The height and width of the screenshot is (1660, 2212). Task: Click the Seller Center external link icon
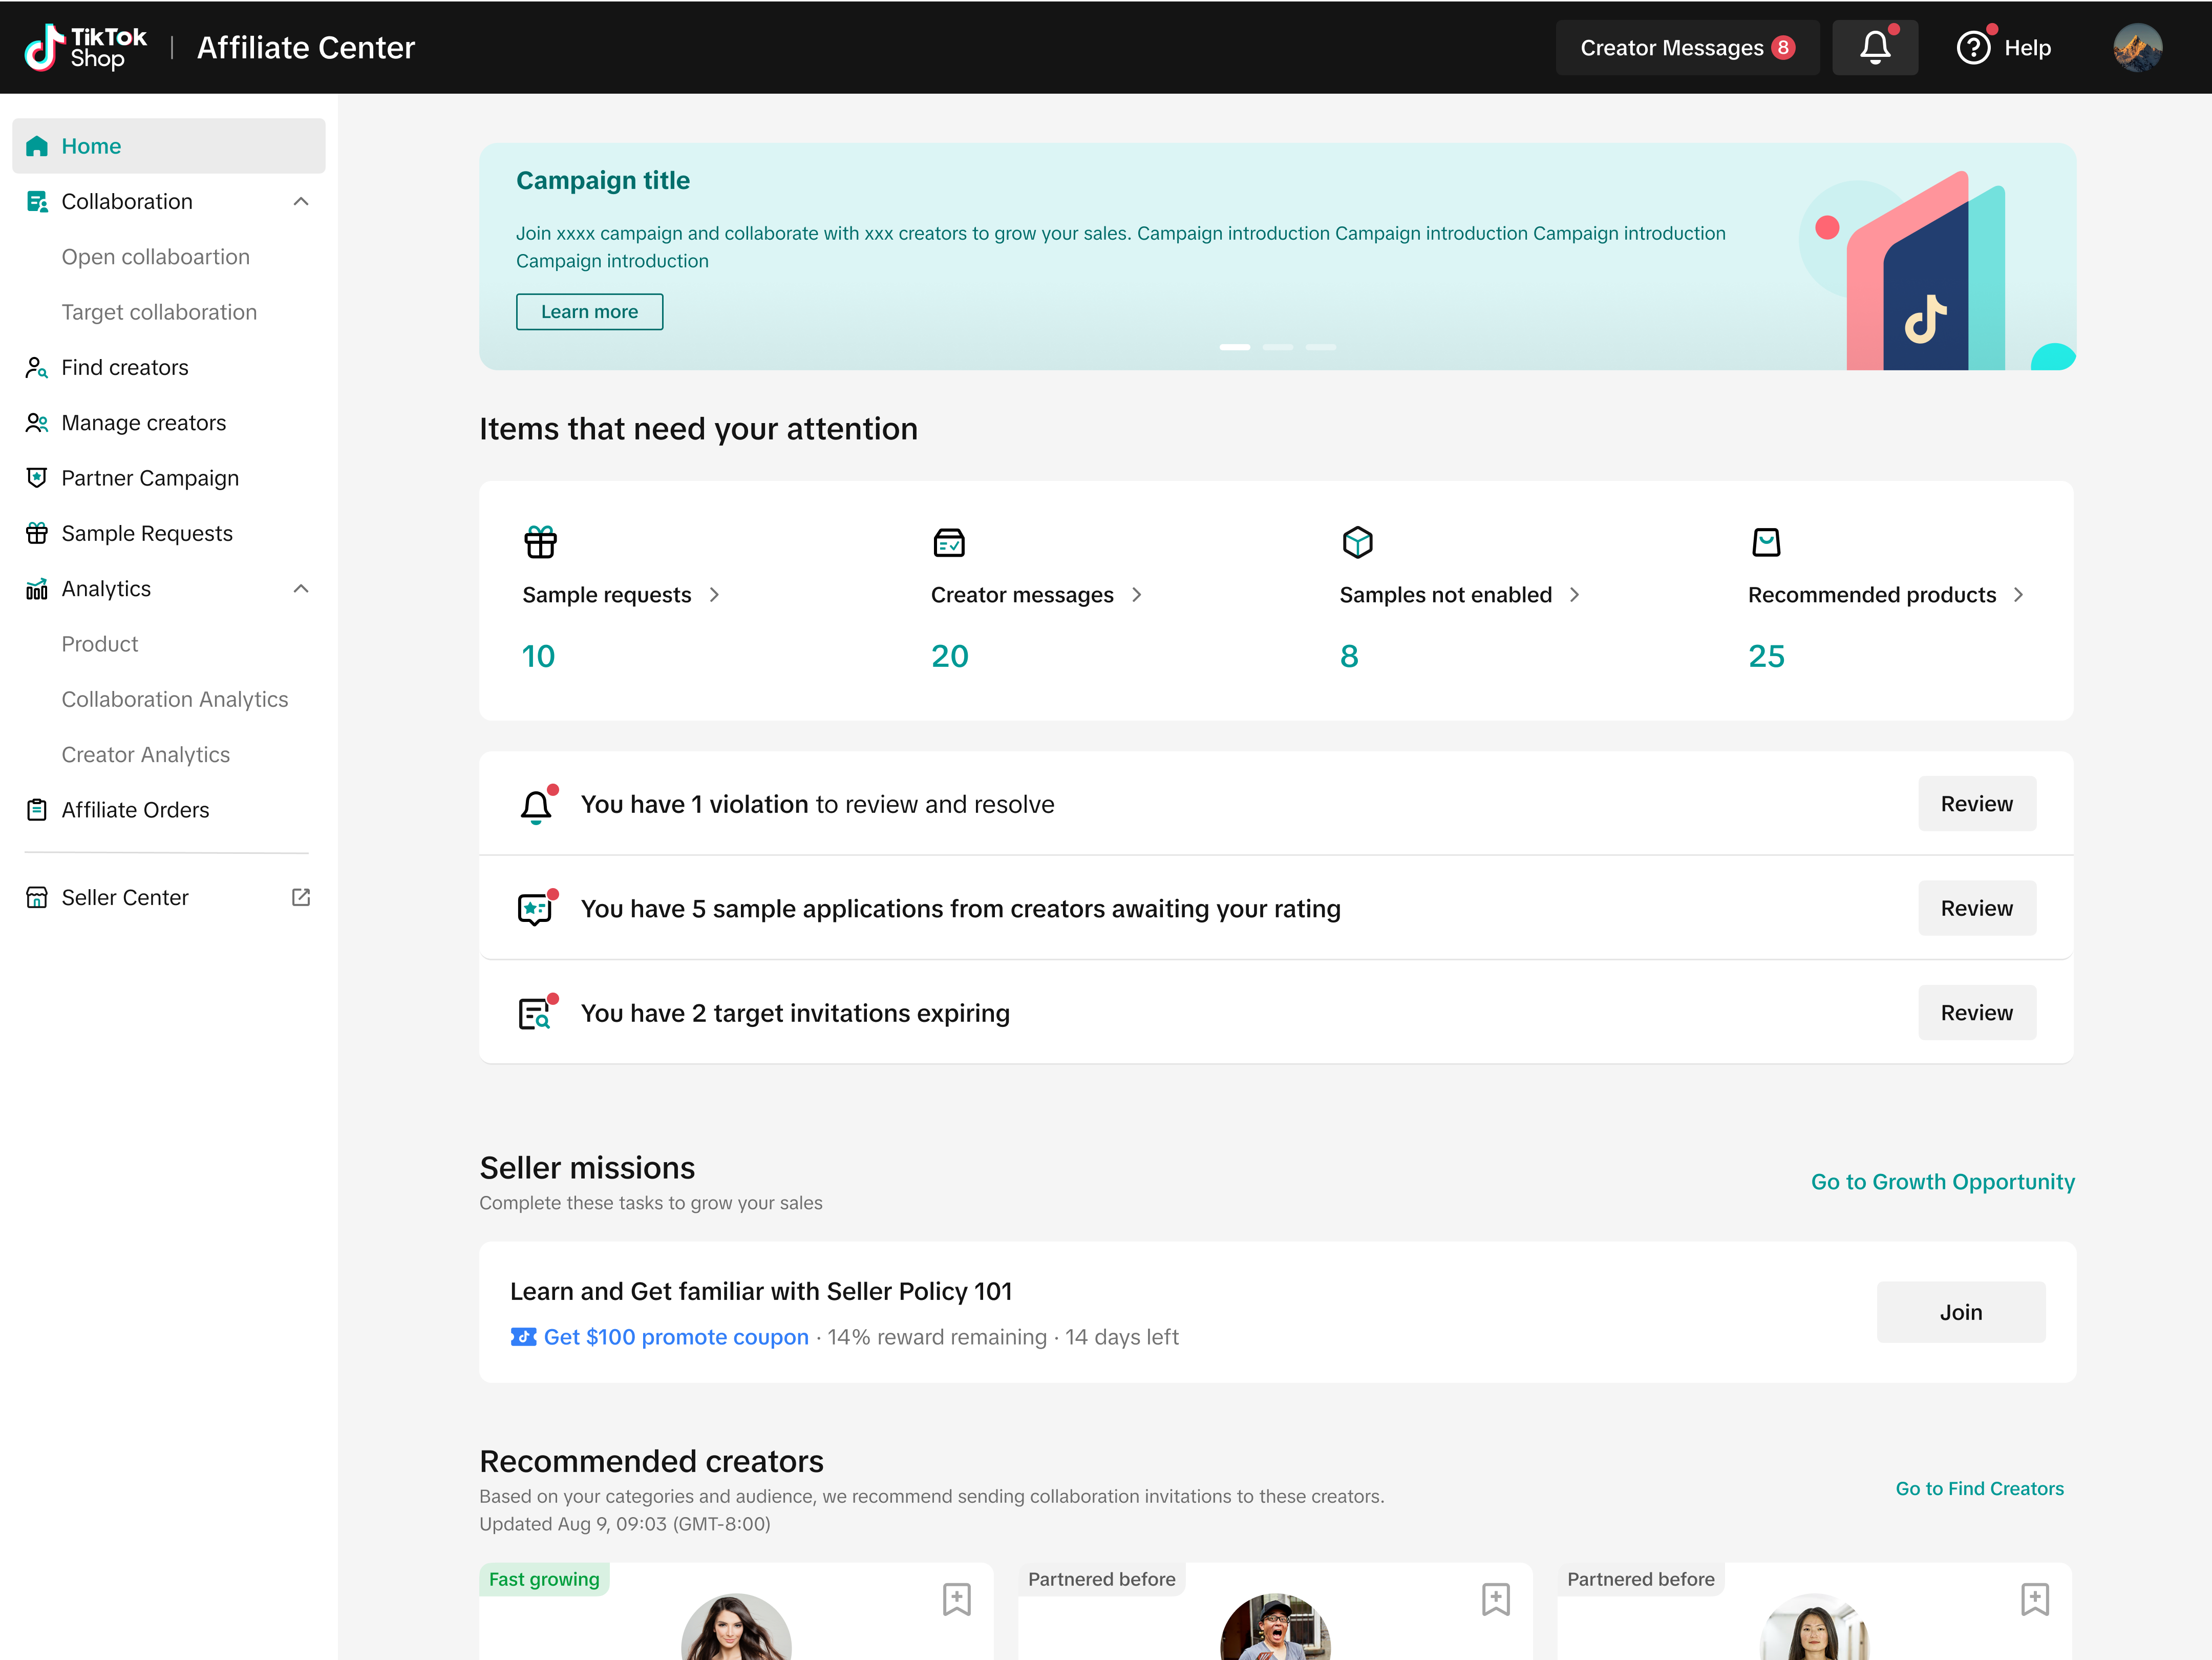(301, 897)
